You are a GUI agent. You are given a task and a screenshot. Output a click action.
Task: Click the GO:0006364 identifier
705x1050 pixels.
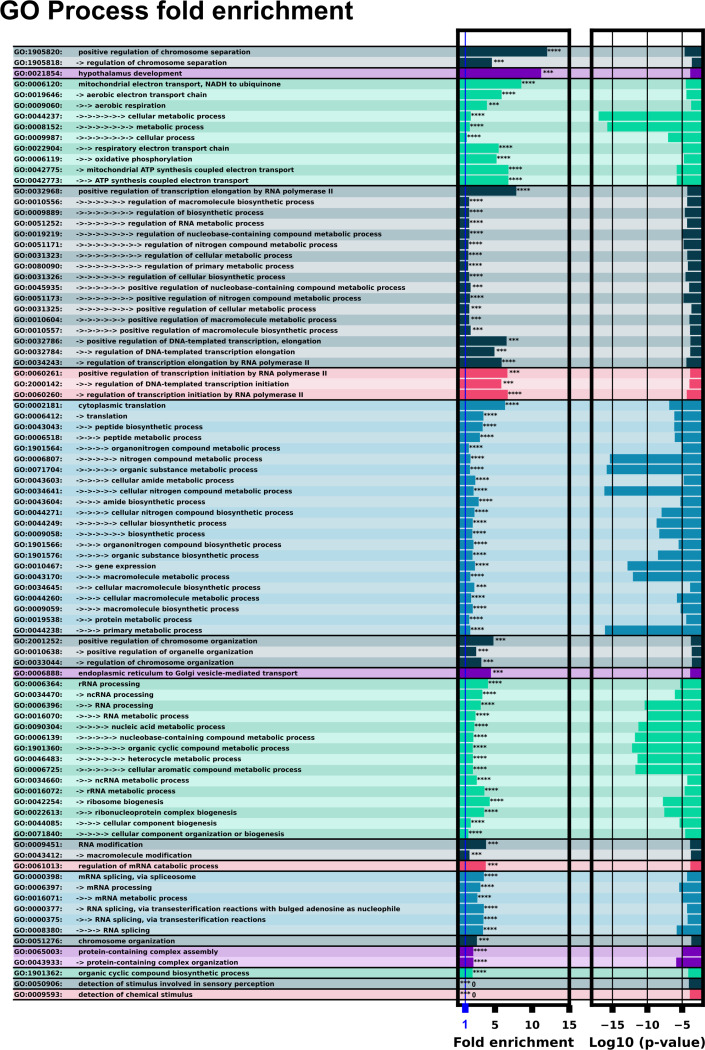[38, 684]
